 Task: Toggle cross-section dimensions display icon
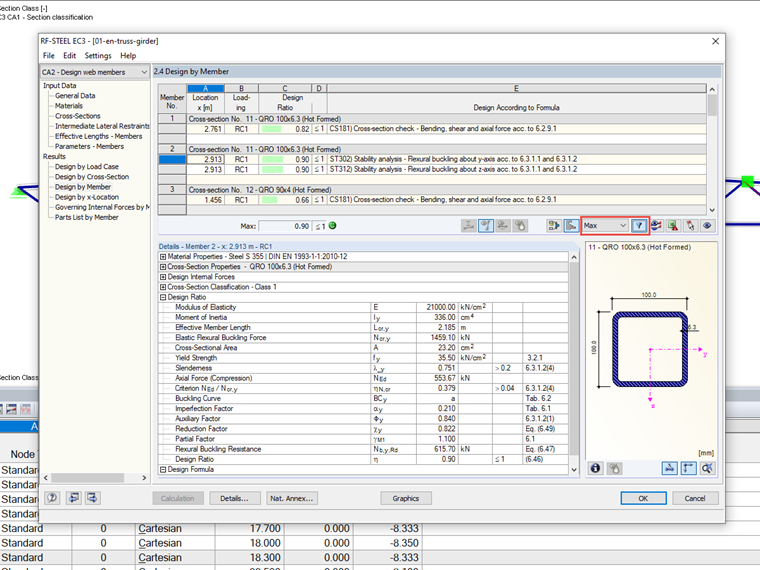pyautogui.click(x=688, y=468)
